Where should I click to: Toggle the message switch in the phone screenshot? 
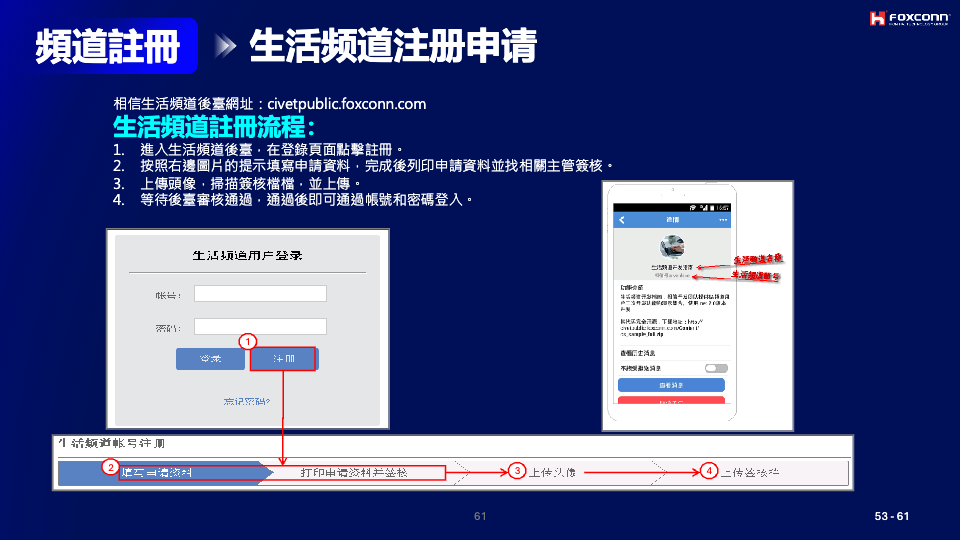click(716, 368)
